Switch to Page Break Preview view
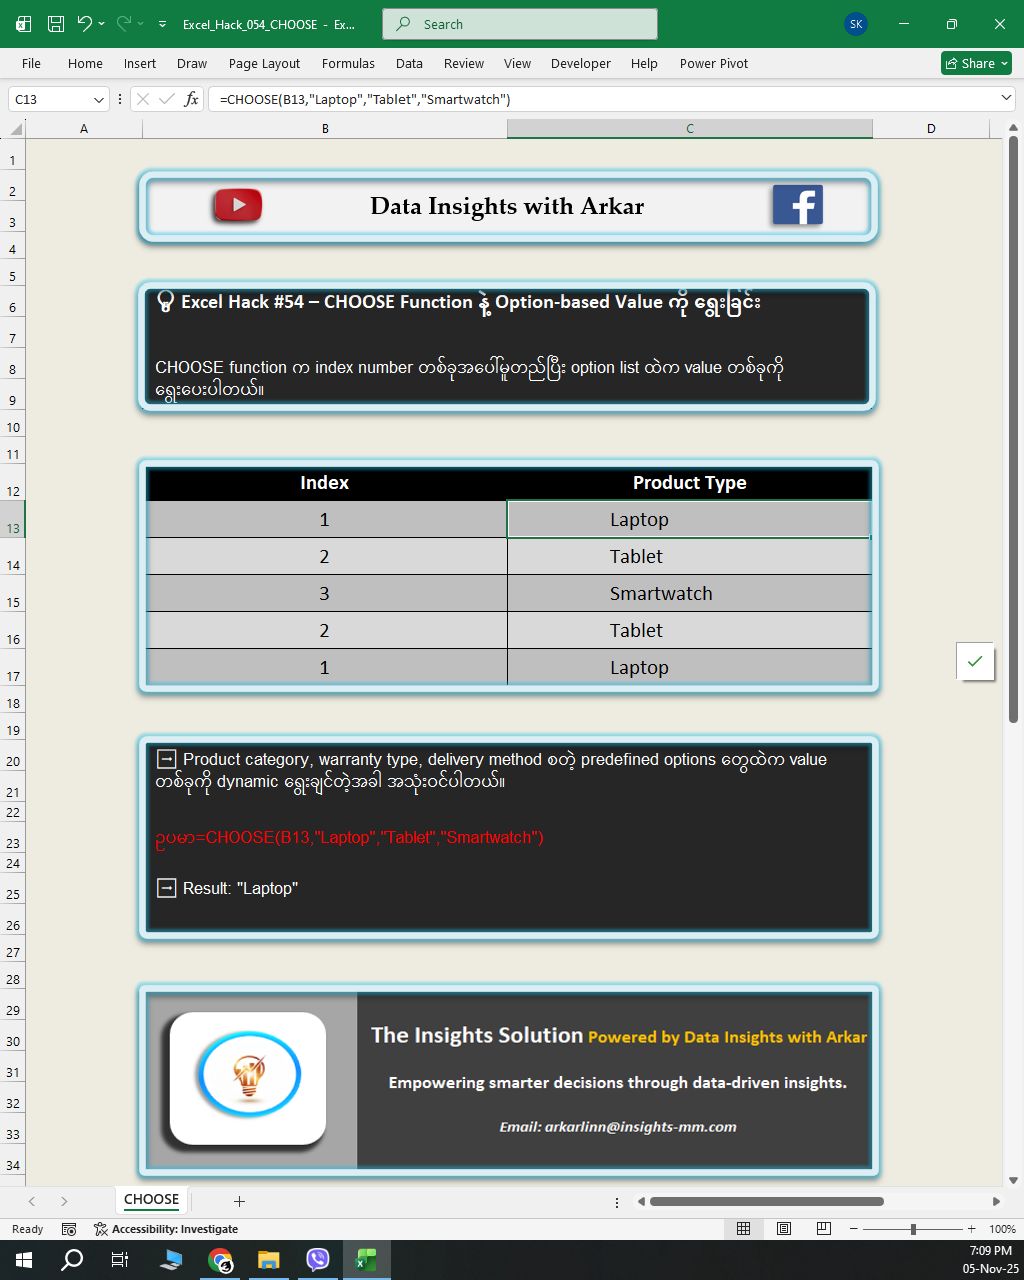This screenshot has height=1280, width=1024. point(823,1229)
